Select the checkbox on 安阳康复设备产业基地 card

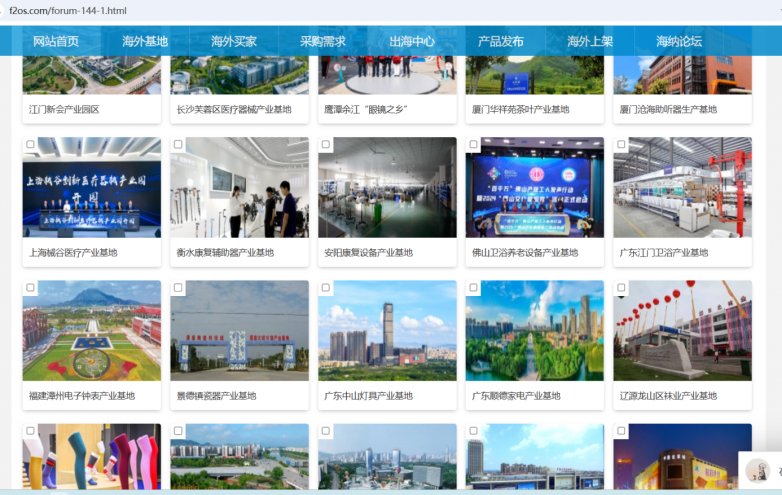tap(326, 145)
